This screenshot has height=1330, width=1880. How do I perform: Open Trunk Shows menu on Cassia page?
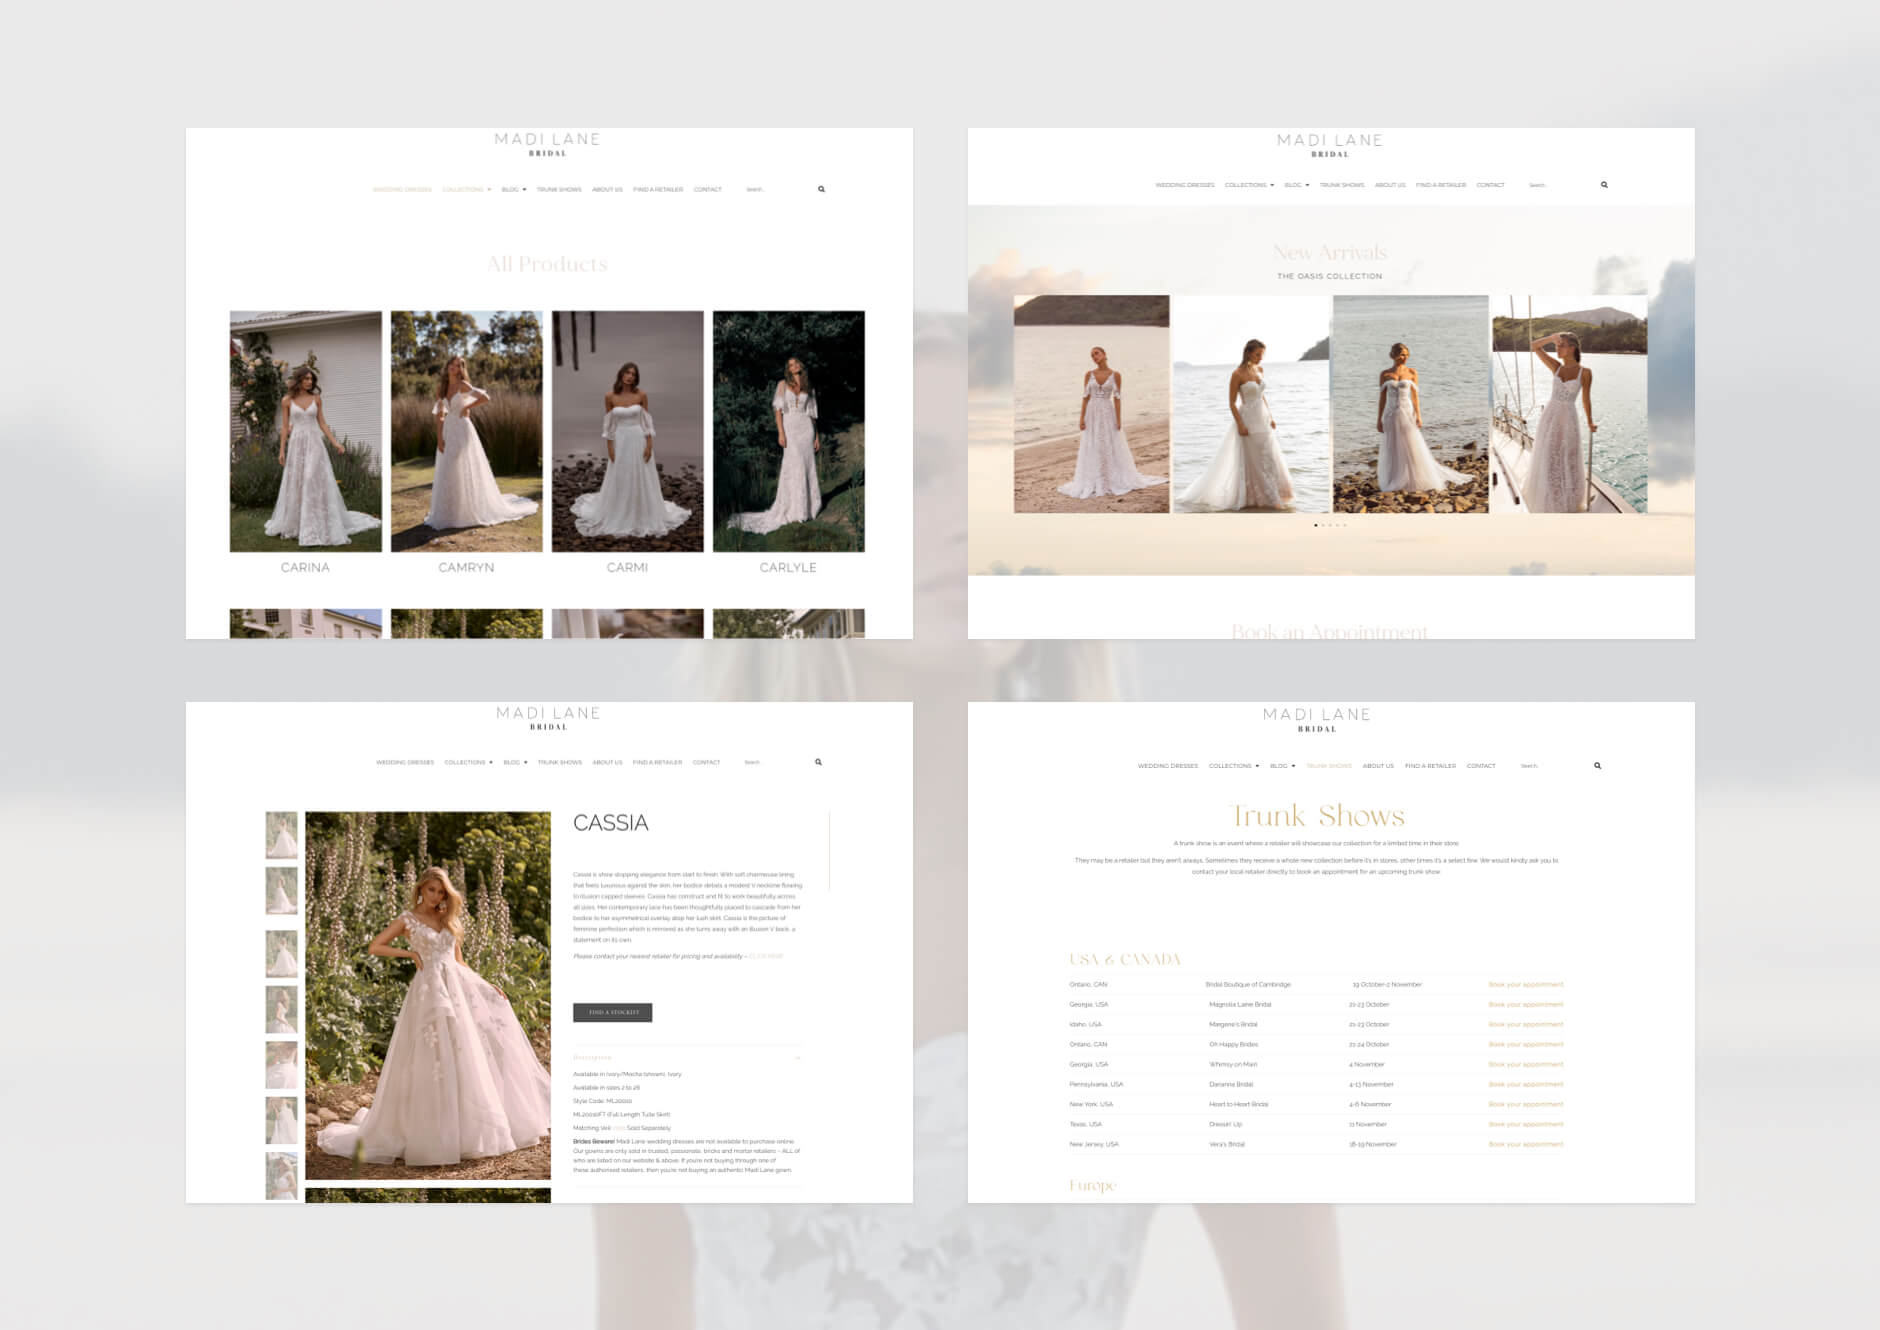(x=559, y=762)
